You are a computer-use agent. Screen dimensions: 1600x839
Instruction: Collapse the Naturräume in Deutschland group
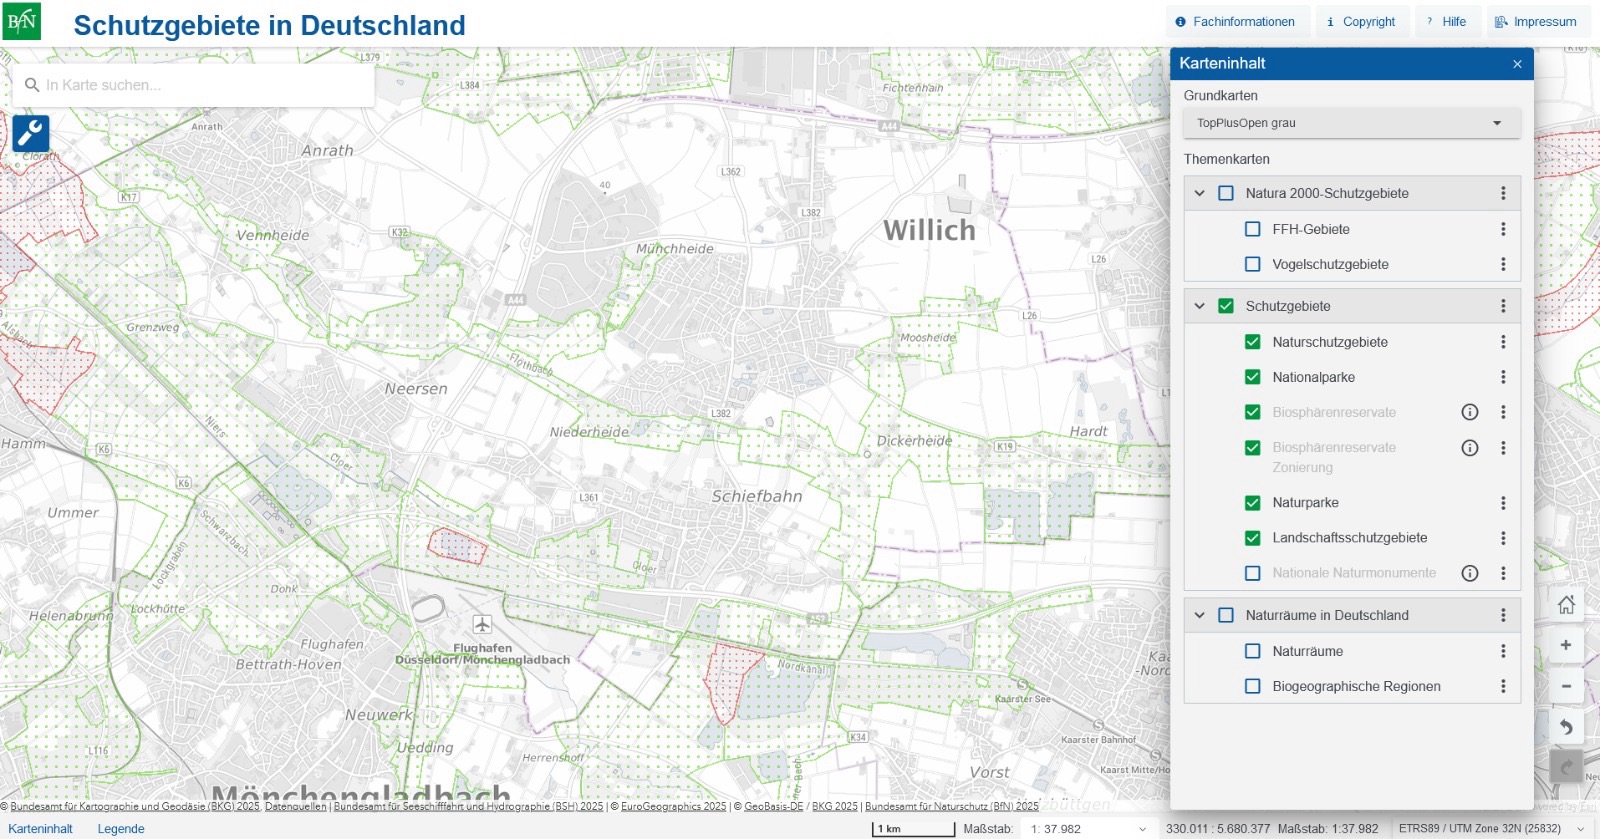[x=1199, y=615]
